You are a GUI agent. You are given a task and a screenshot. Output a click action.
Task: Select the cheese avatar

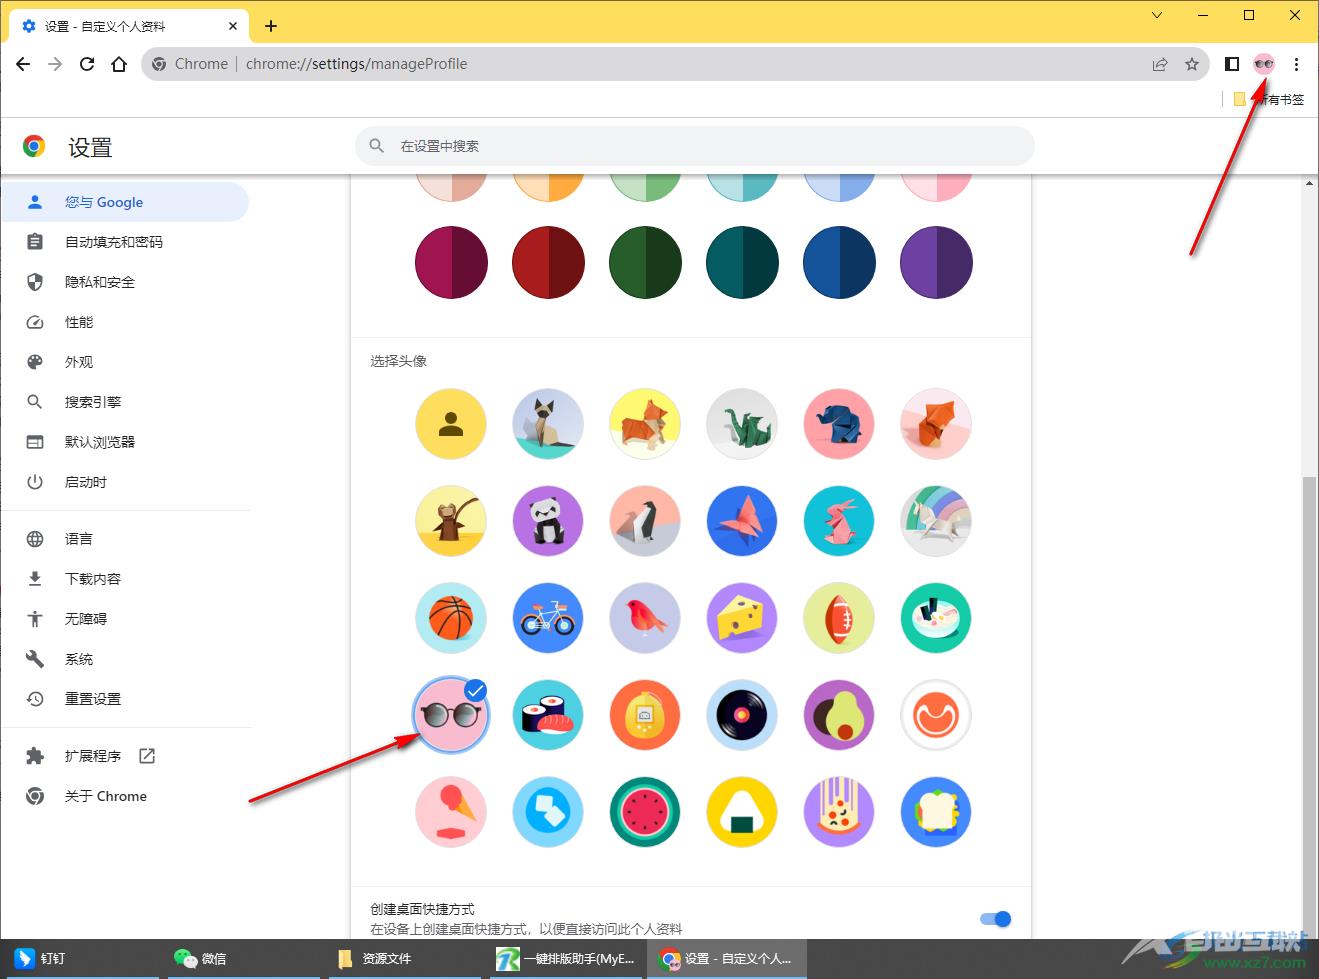(742, 618)
